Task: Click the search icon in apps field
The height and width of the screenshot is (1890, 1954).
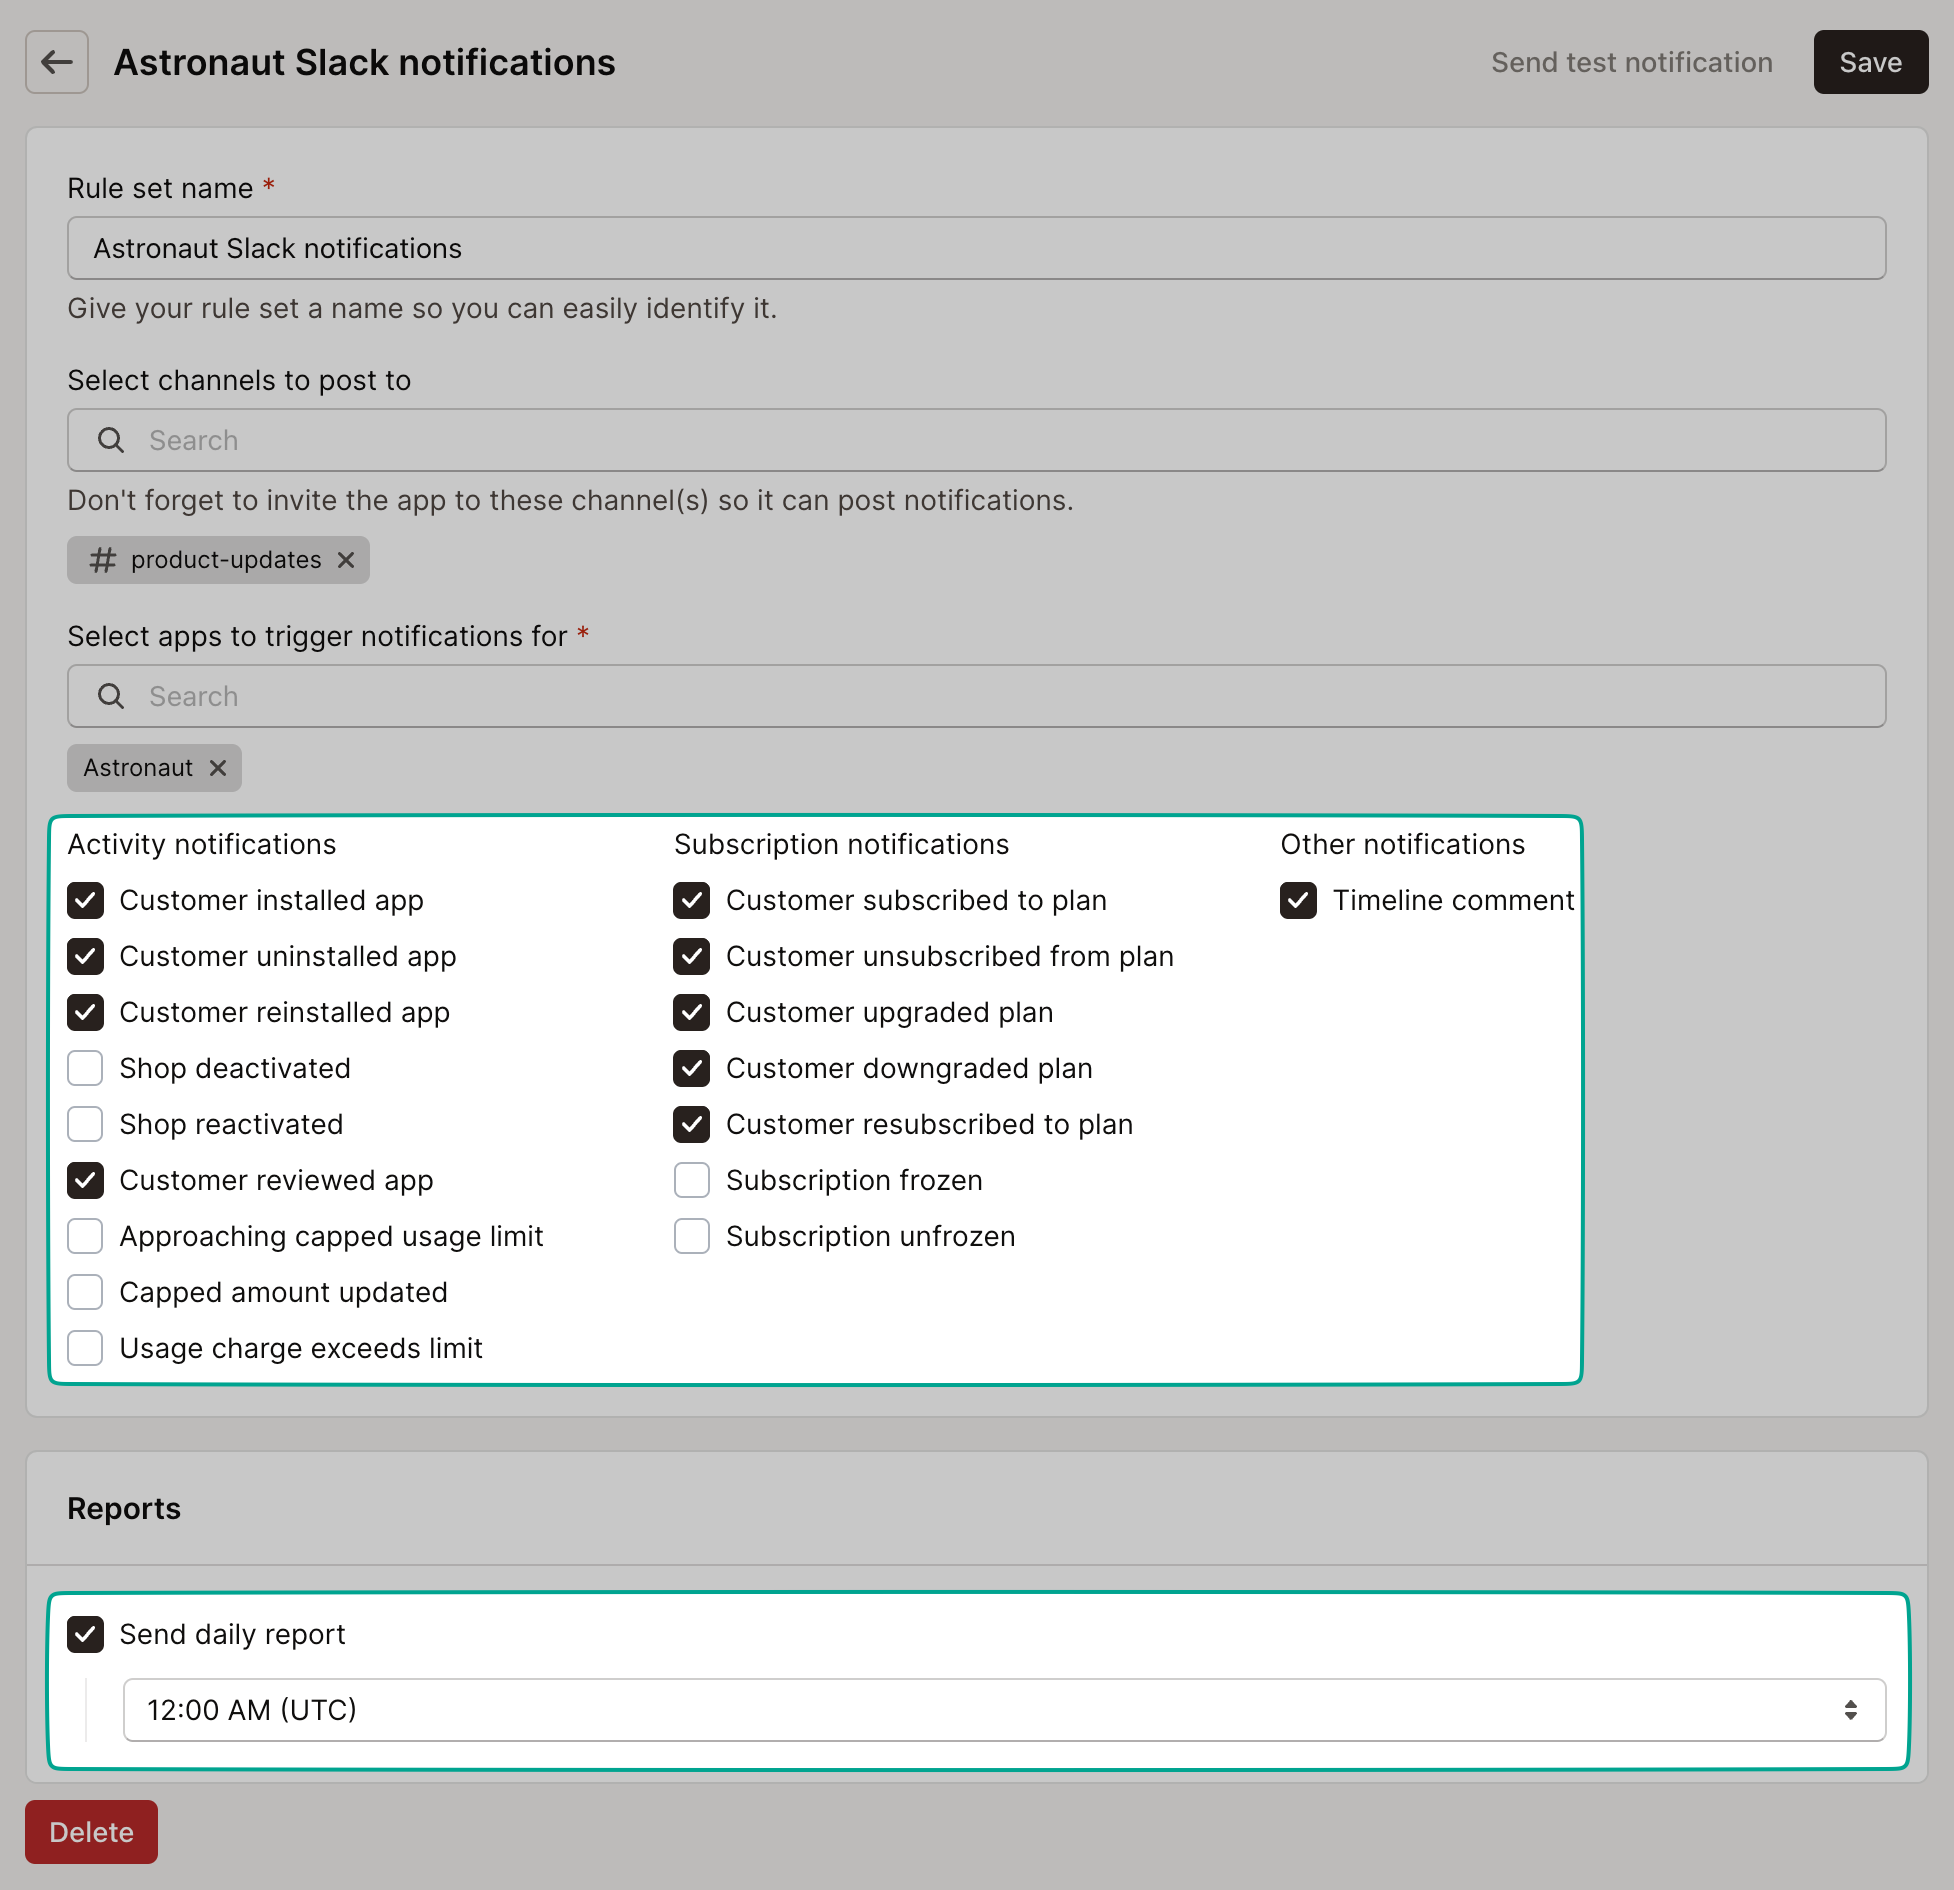Action: pos(110,695)
